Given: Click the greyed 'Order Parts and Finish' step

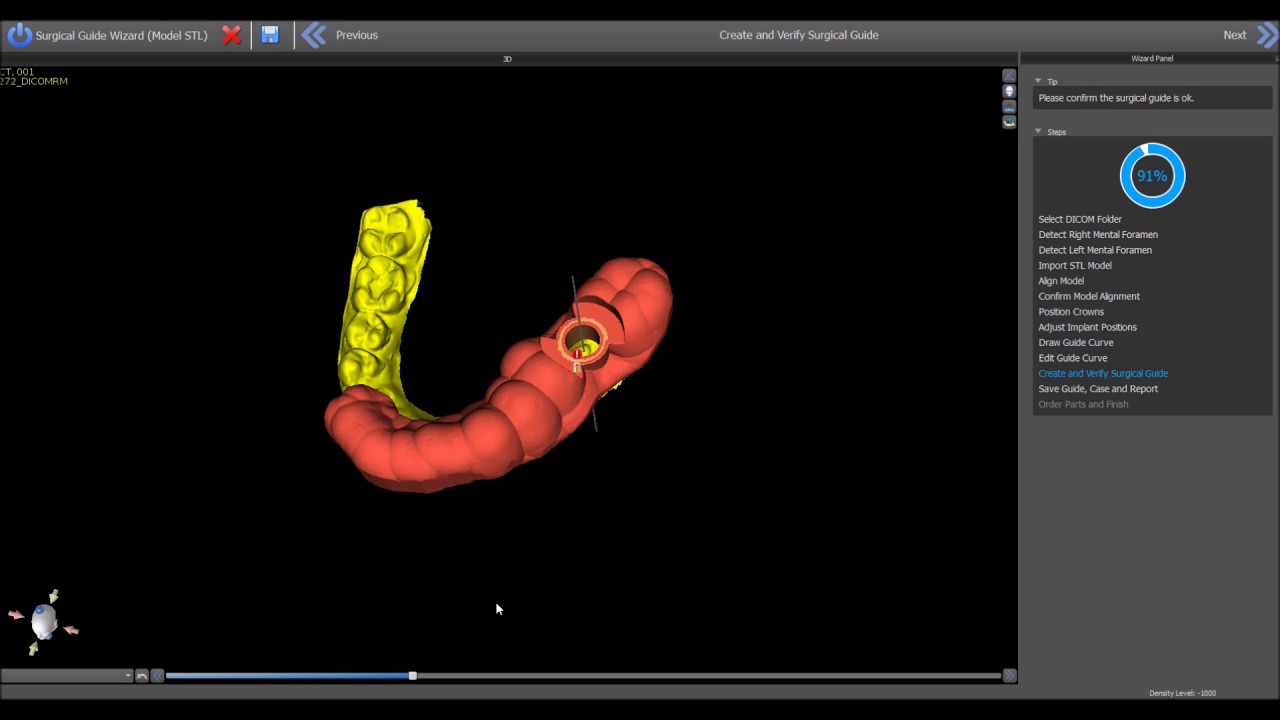Looking at the screenshot, I should 1083,404.
